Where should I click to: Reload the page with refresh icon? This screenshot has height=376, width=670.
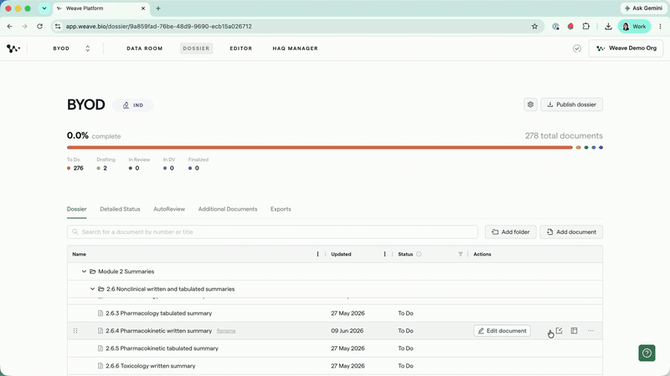[40, 26]
